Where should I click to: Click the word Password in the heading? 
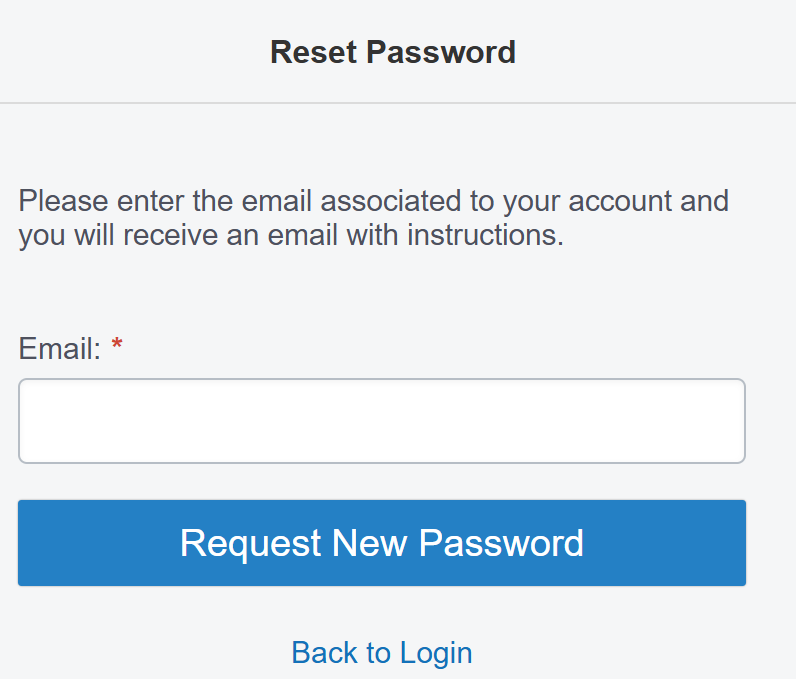[441, 52]
